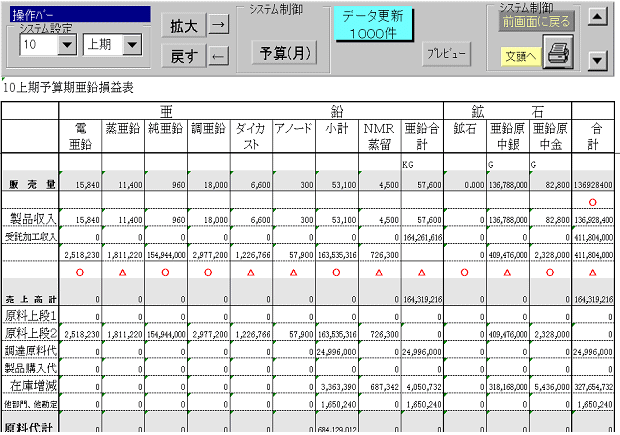The image size is (620, 435).
Task: Click the 他部門、他勘定 row label
Action: point(30,404)
